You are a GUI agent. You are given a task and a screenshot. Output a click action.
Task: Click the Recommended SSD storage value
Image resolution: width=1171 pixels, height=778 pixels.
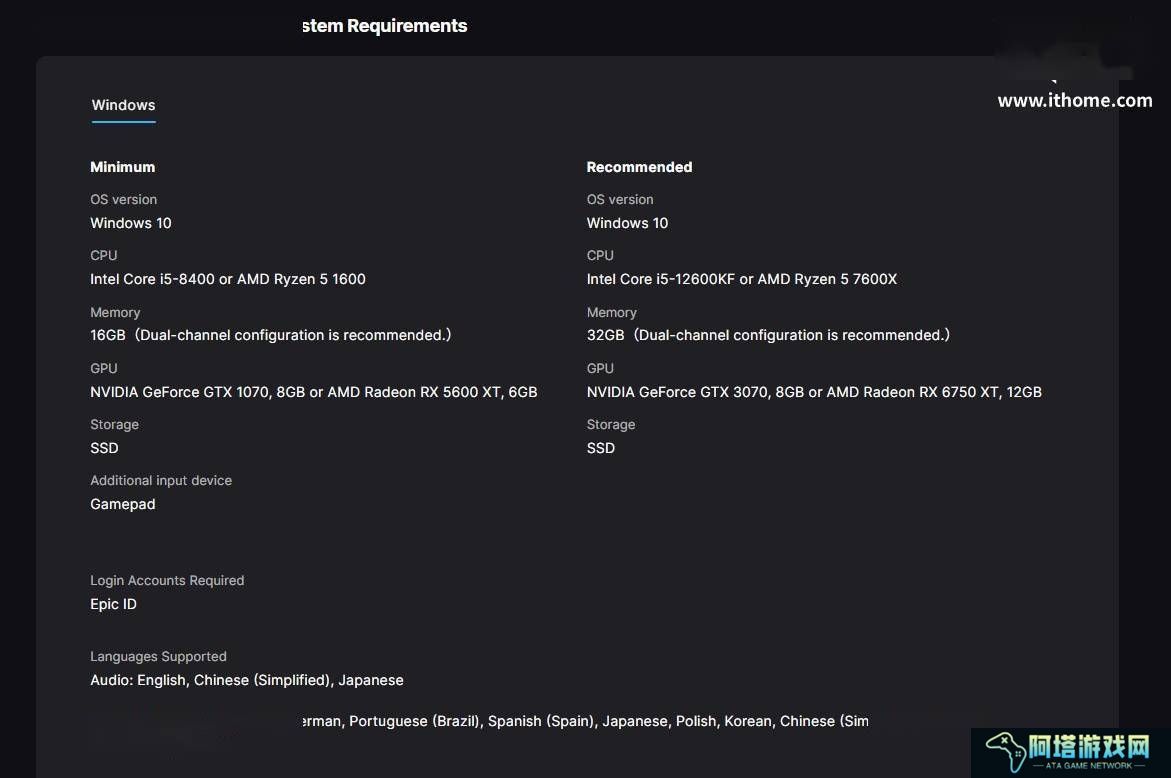[x=600, y=448]
